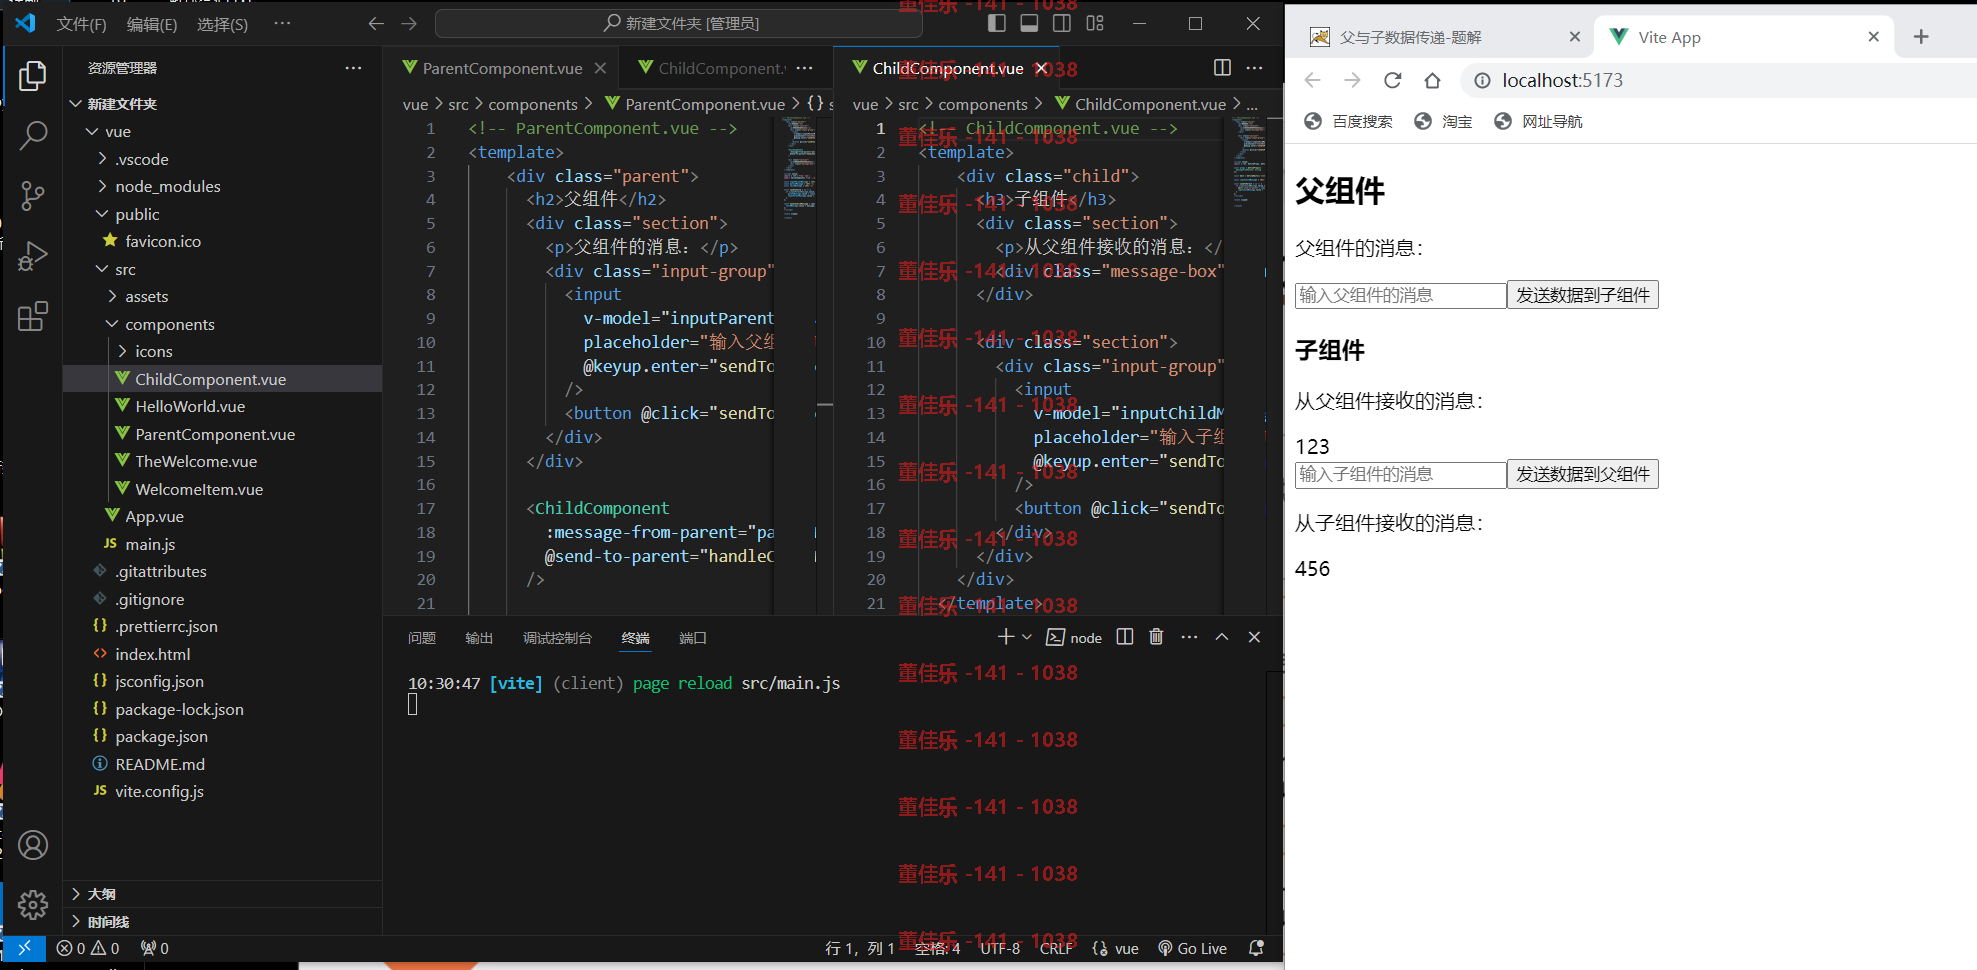Create a new terminal with plus icon

point(1005,637)
